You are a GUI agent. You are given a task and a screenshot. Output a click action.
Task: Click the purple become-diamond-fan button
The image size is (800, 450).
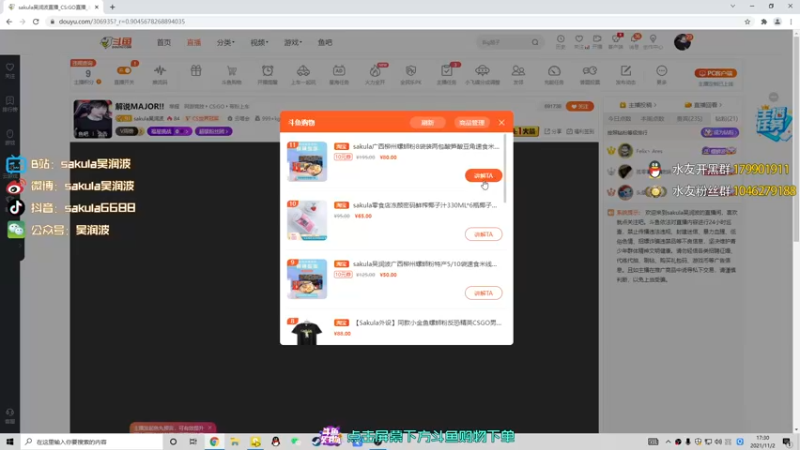tap(720, 133)
